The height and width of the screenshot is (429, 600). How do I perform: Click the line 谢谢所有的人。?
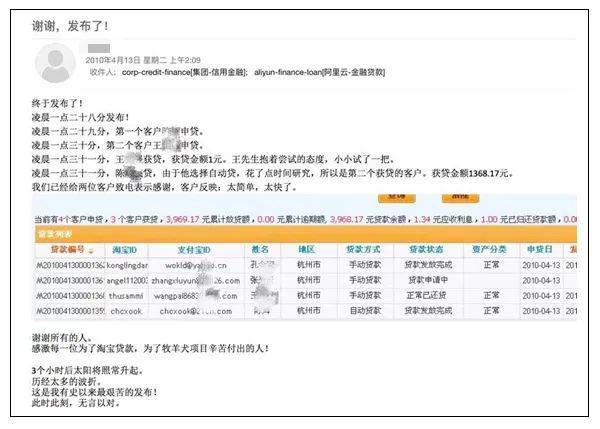[x=62, y=338]
